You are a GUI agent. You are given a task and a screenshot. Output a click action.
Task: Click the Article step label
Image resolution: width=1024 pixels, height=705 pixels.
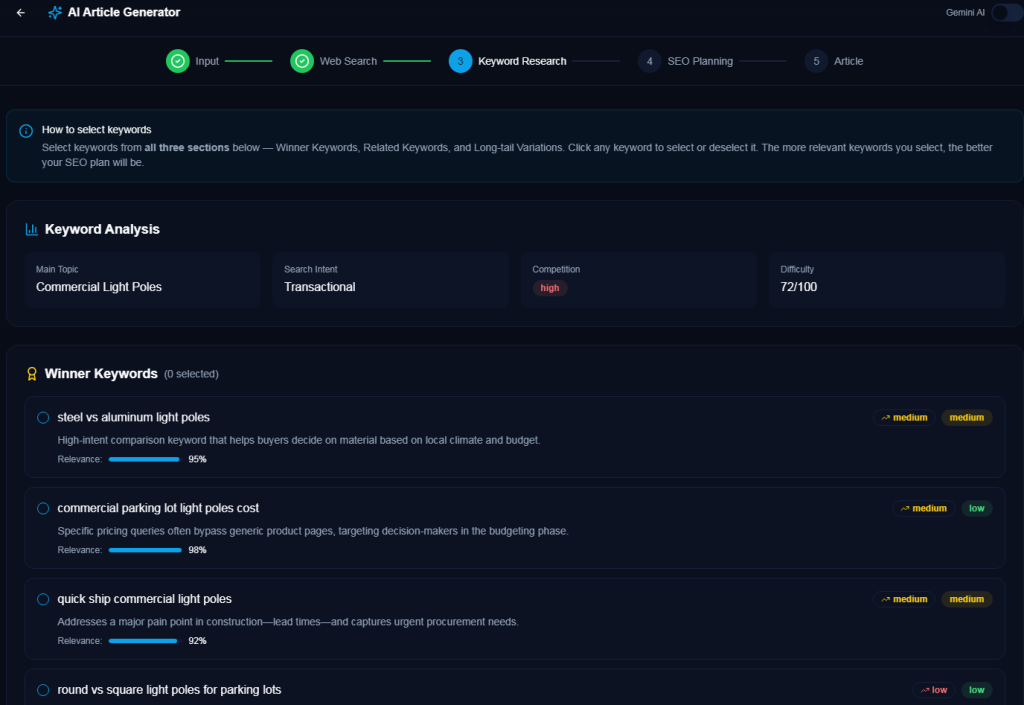(848, 61)
